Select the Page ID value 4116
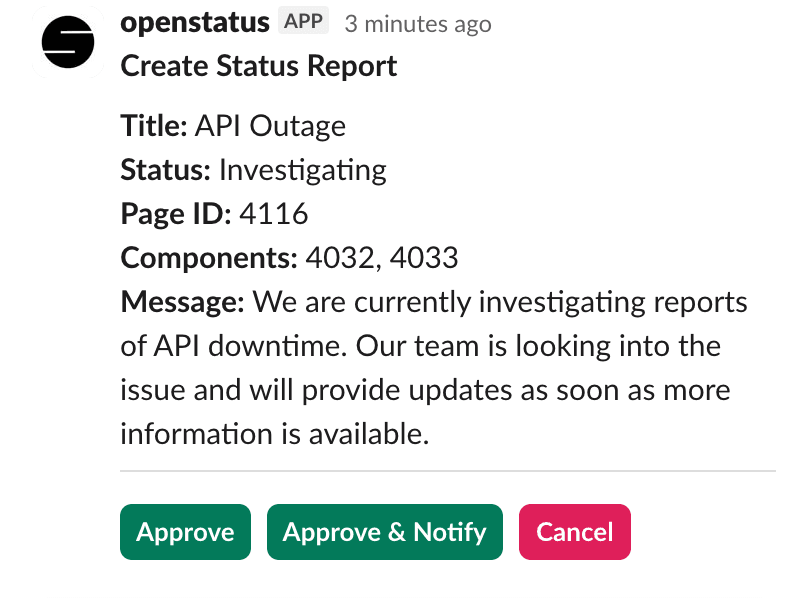 click(x=275, y=213)
